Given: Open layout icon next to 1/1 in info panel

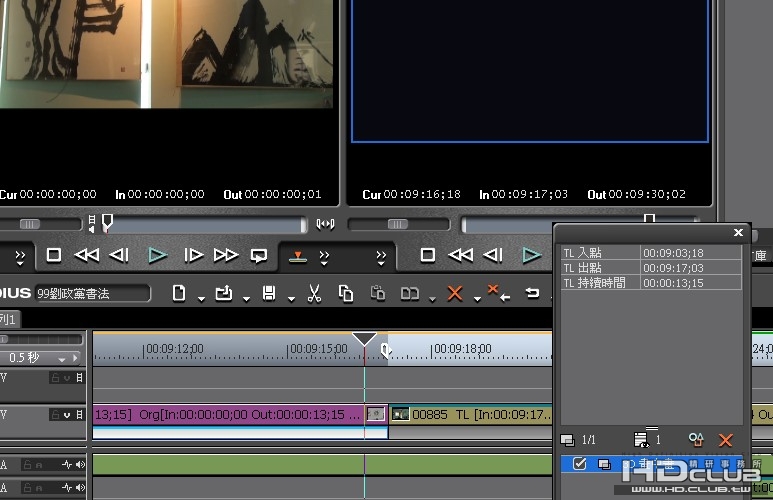Looking at the screenshot, I should (x=567, y=439).
